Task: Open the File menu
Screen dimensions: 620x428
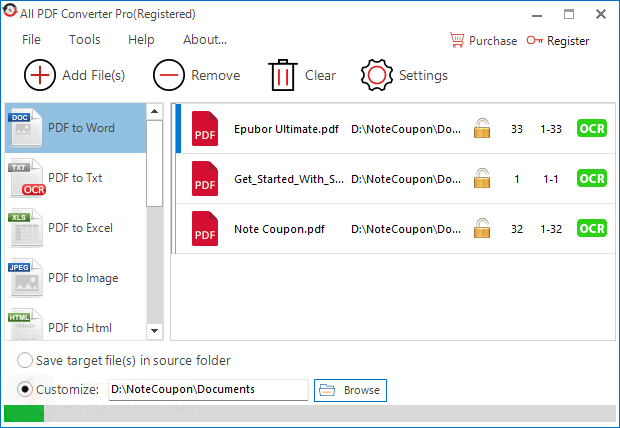Action: pos(31,40)
